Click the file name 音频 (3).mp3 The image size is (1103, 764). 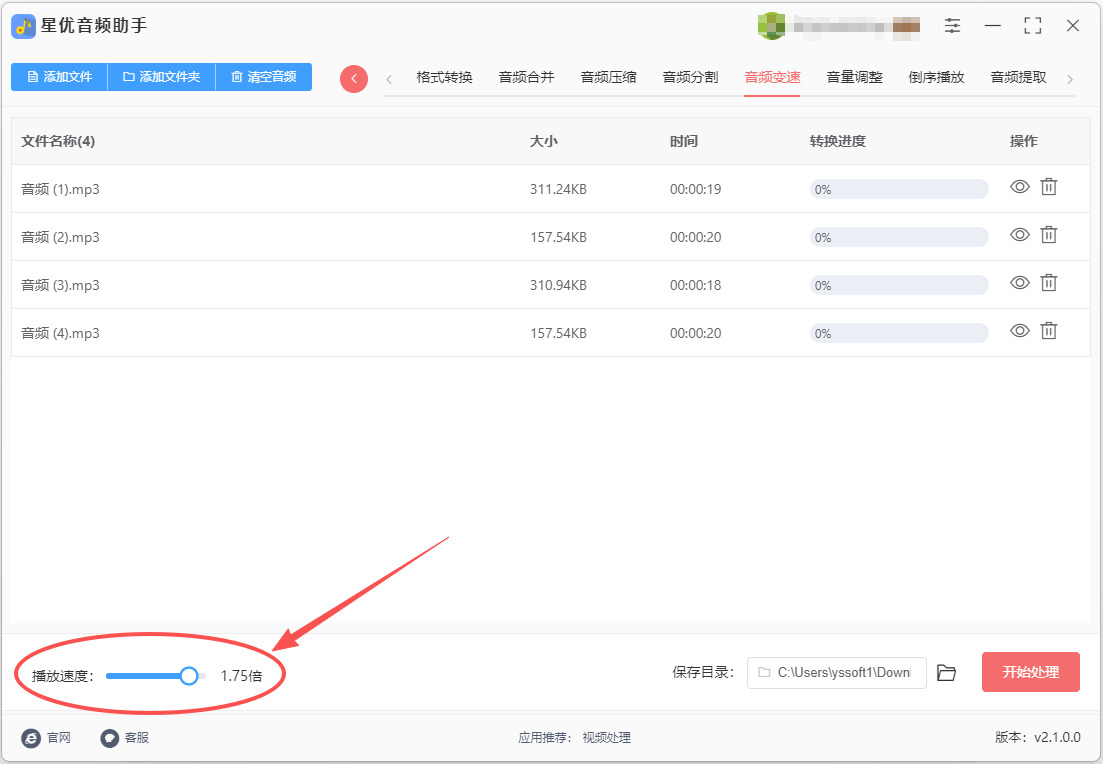(x=60, y=285)
